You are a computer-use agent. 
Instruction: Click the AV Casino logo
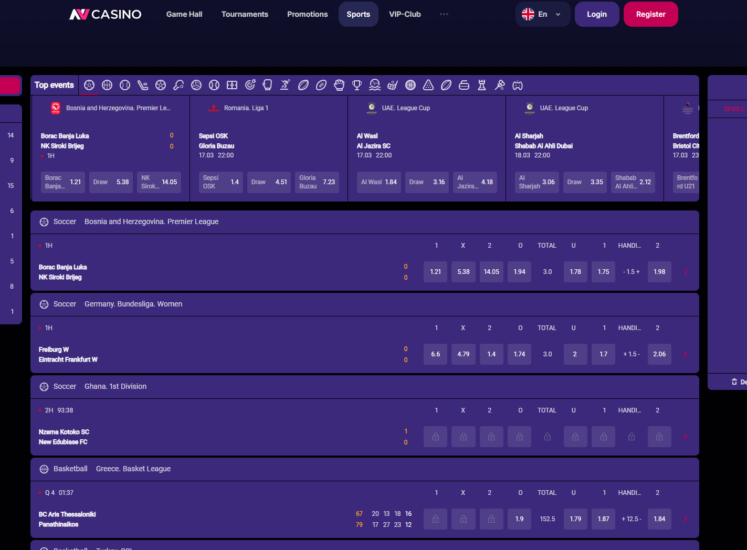click(x=105, y=15)
